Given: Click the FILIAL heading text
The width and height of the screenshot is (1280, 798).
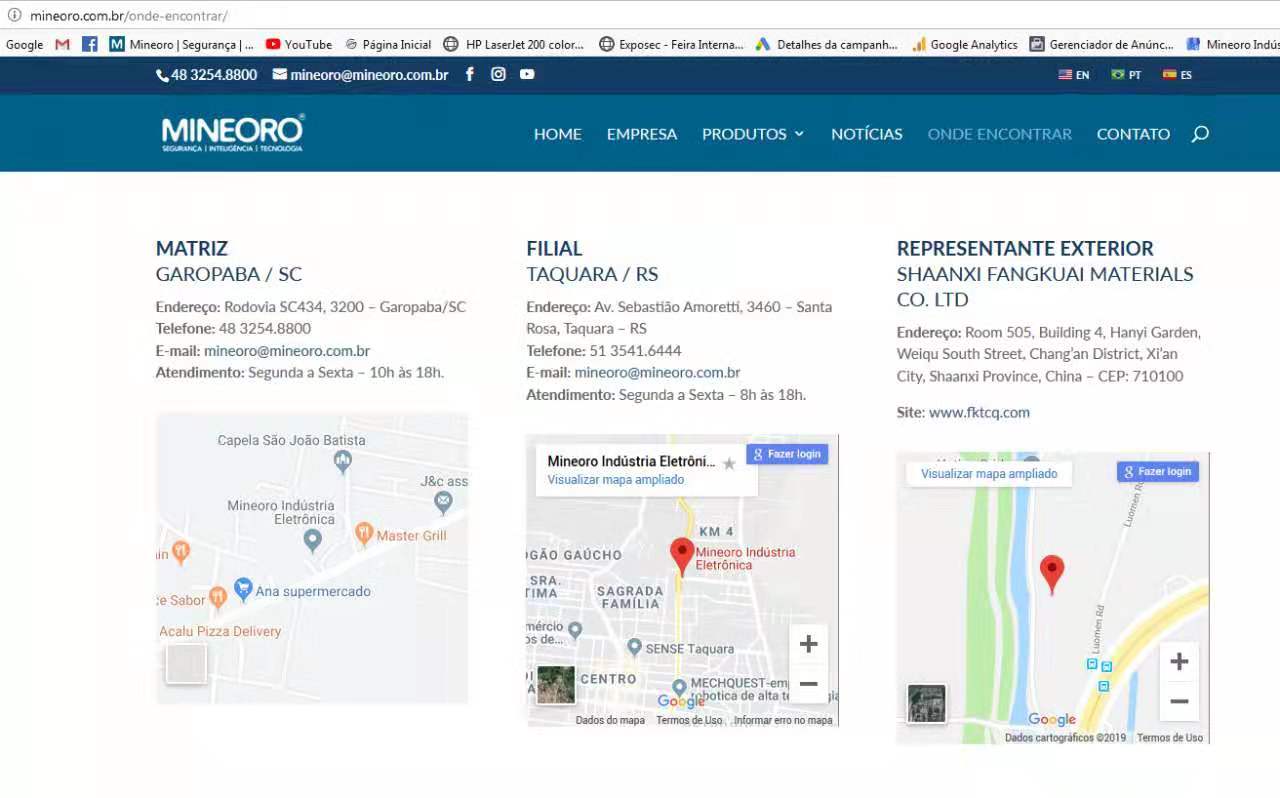Looking at the screenshot, I should coord(554,248).
